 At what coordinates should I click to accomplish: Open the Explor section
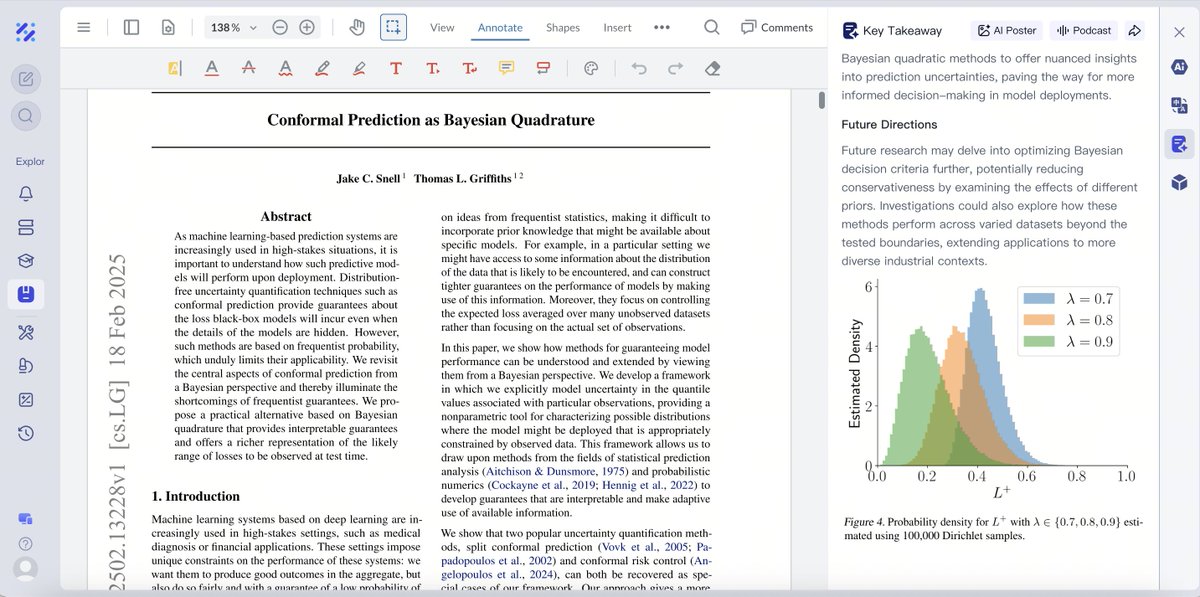[30, 161]
